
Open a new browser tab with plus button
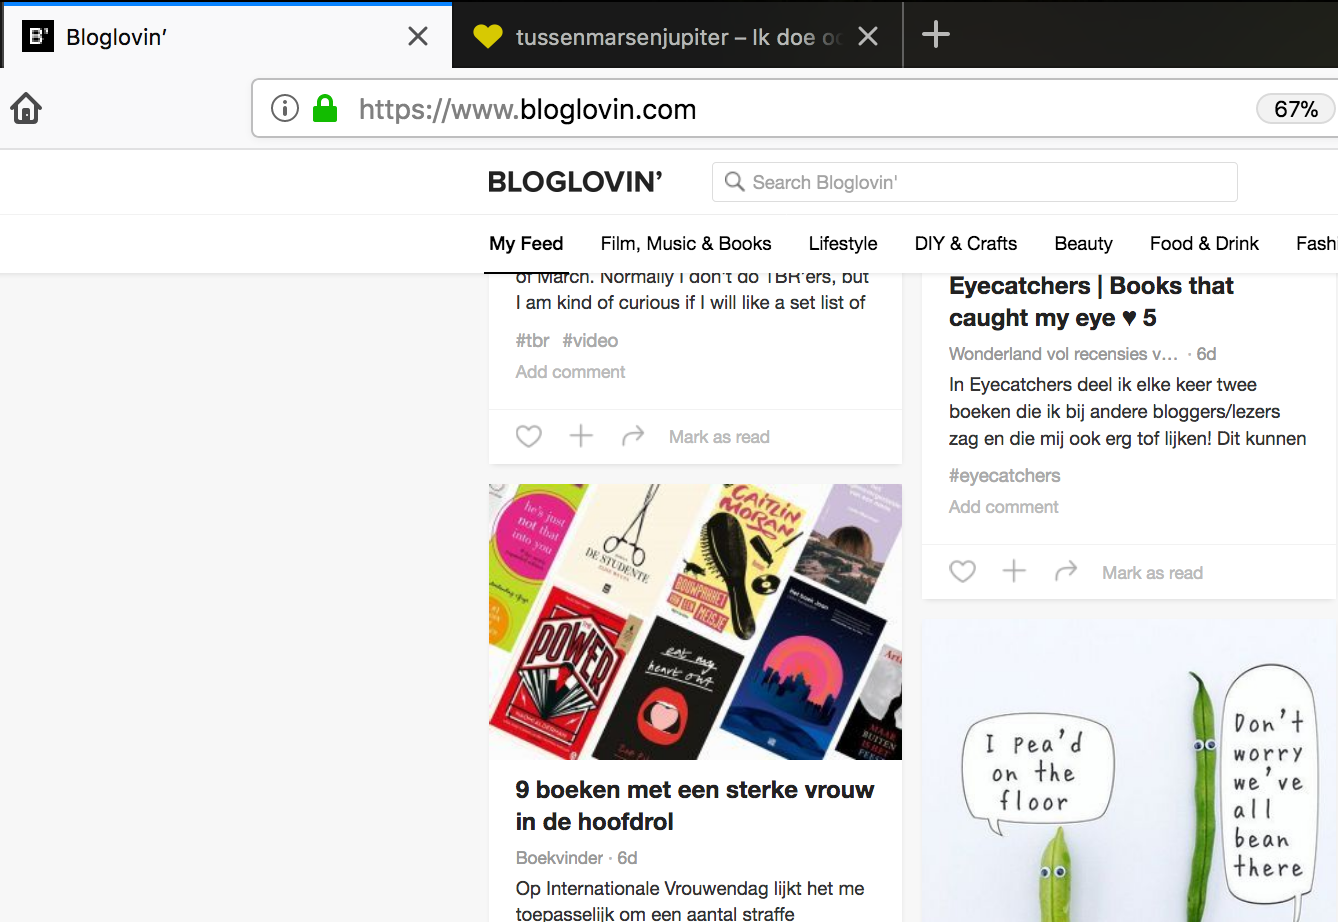point(936,36)
